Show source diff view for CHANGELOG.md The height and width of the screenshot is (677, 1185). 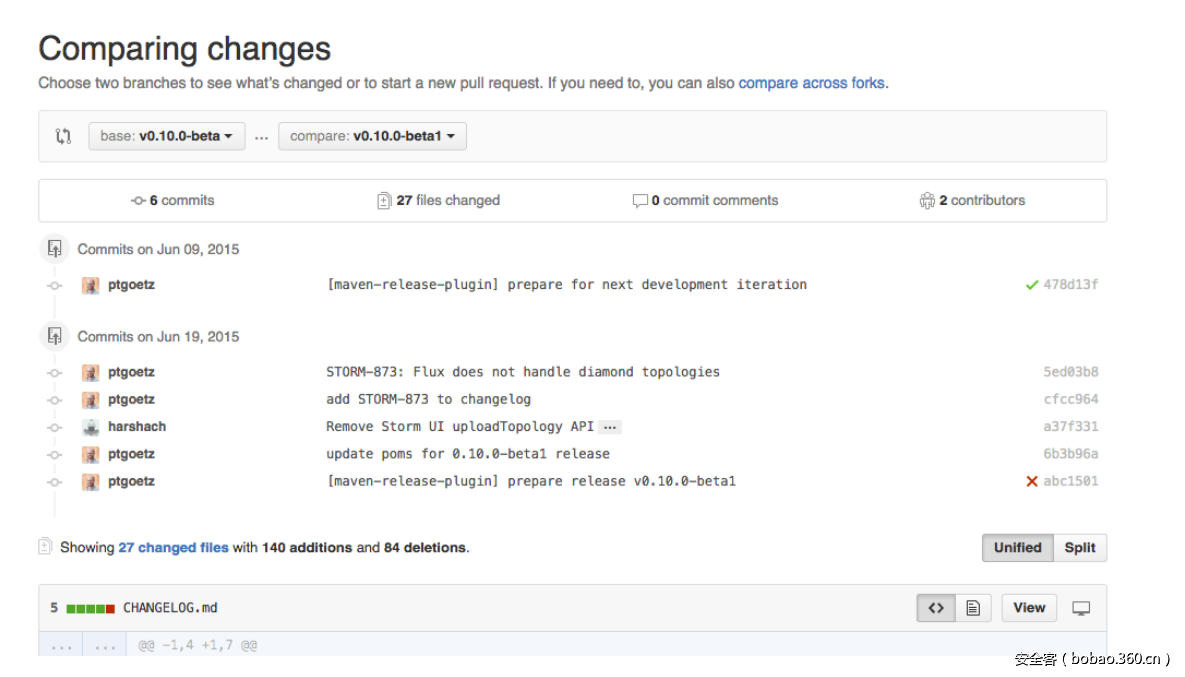pyautogui.click(x=936, y=607)
